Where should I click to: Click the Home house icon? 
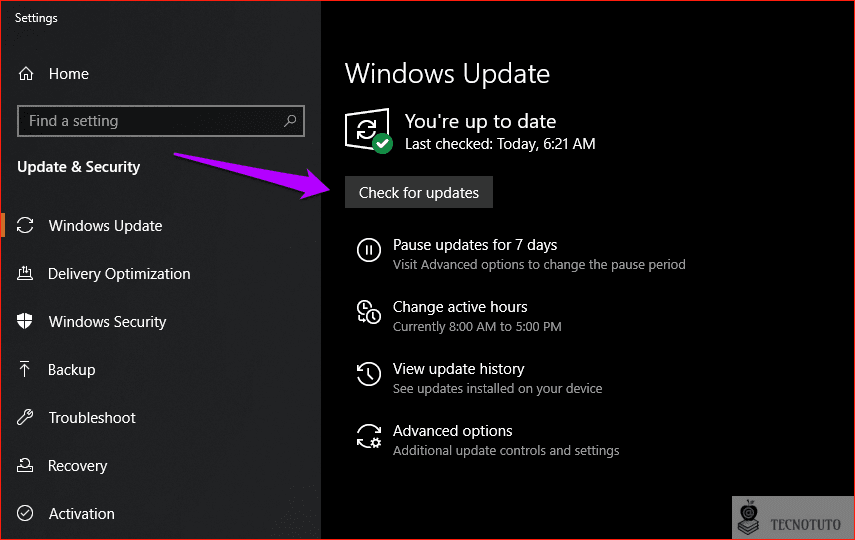click(26, 74)
